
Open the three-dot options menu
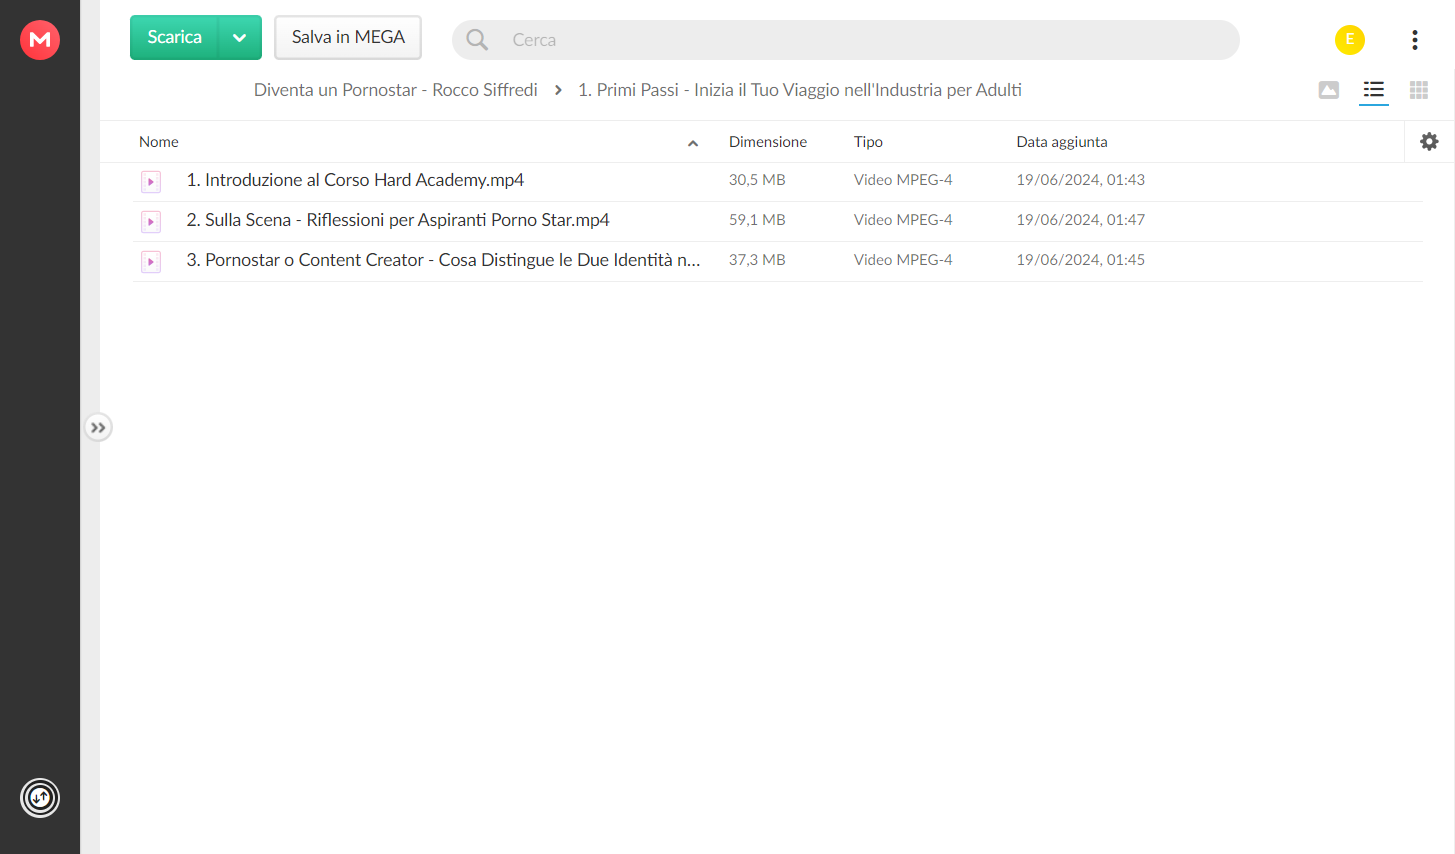pyautogui.click(x=1415, y=40)
